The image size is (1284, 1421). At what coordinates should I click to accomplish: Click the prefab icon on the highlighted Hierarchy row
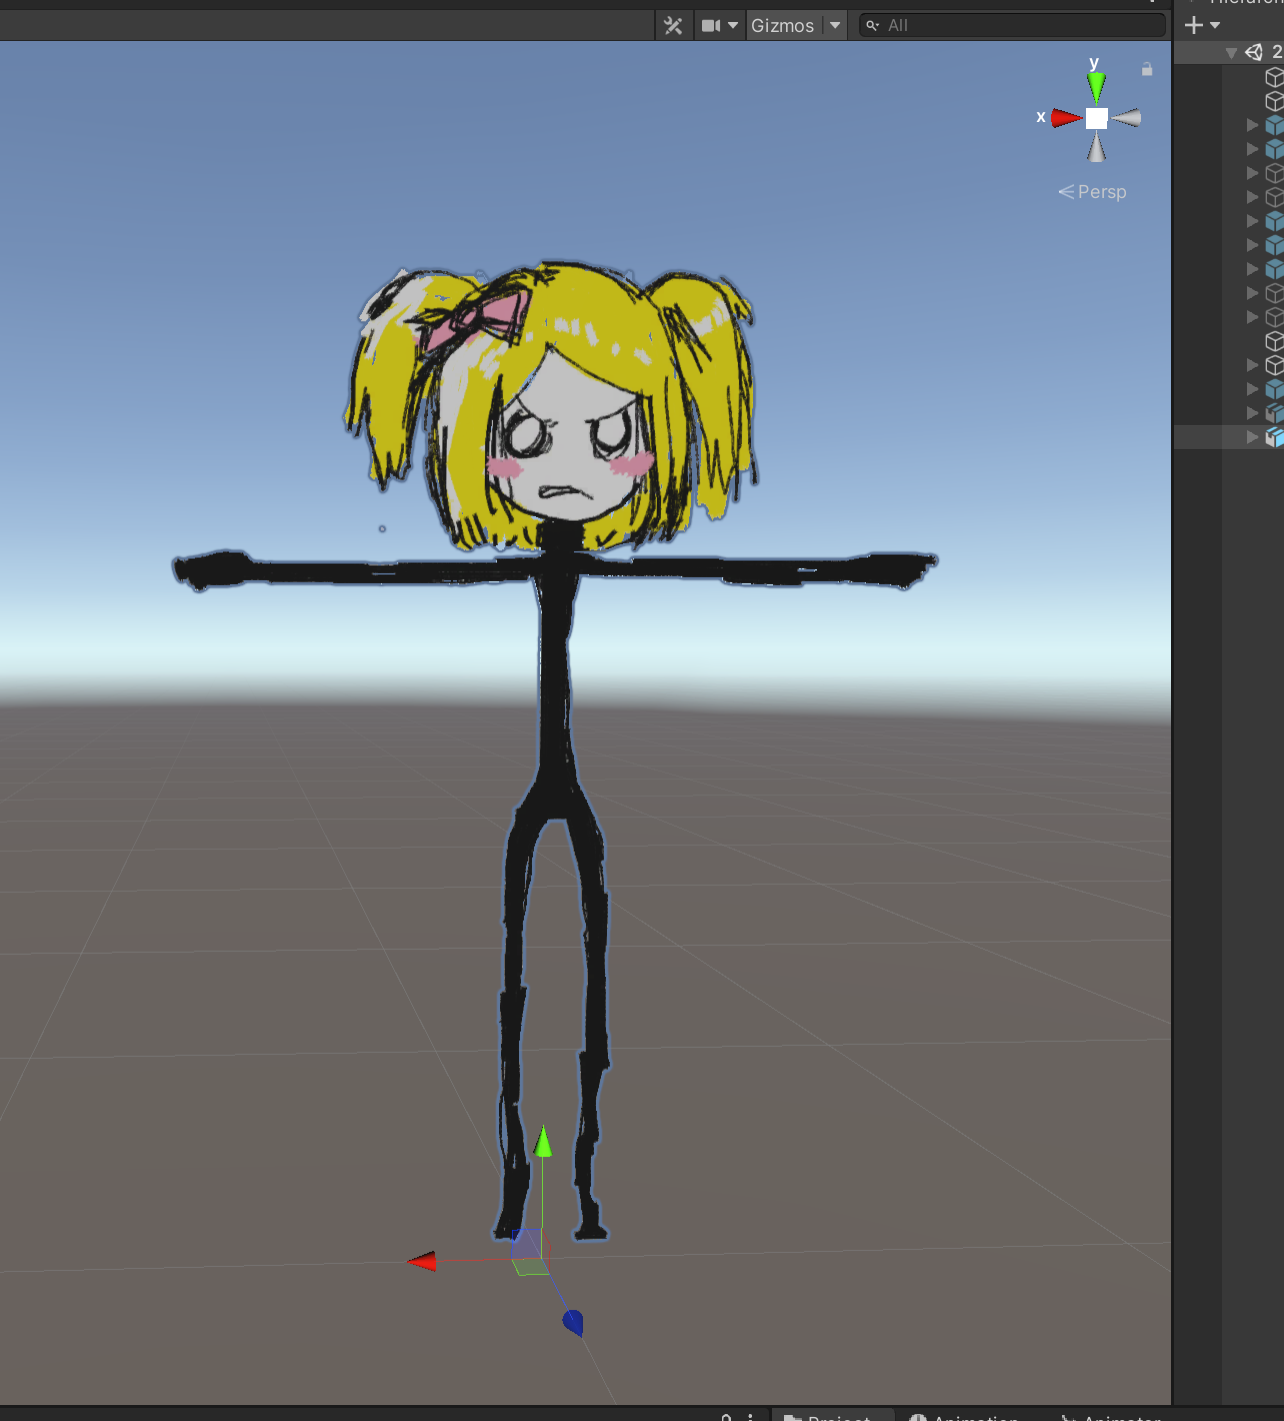coord(1273,436)
